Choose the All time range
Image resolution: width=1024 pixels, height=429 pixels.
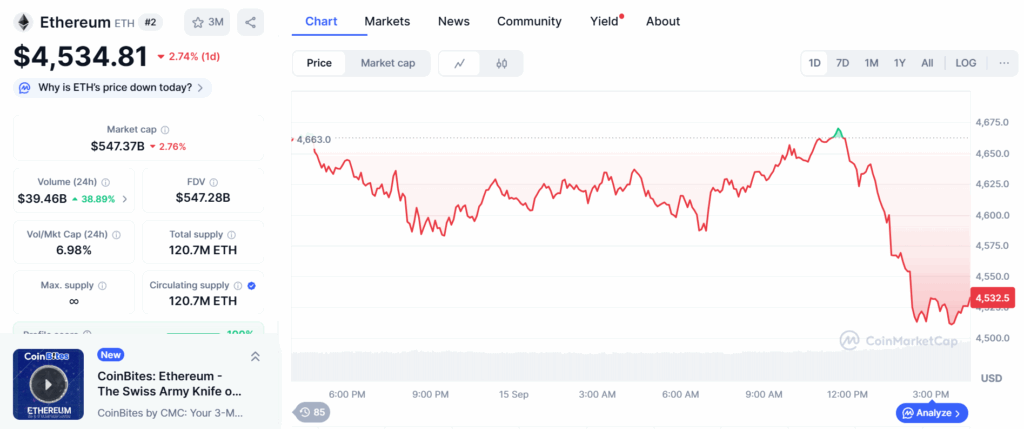coord(927,63)
